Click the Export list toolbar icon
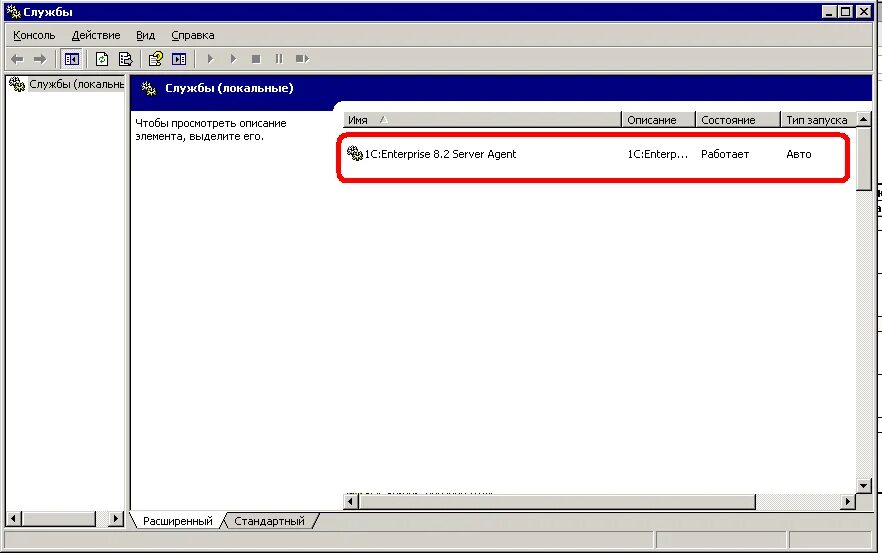Screen dimensions: 882x553 [x=125, y=59]
